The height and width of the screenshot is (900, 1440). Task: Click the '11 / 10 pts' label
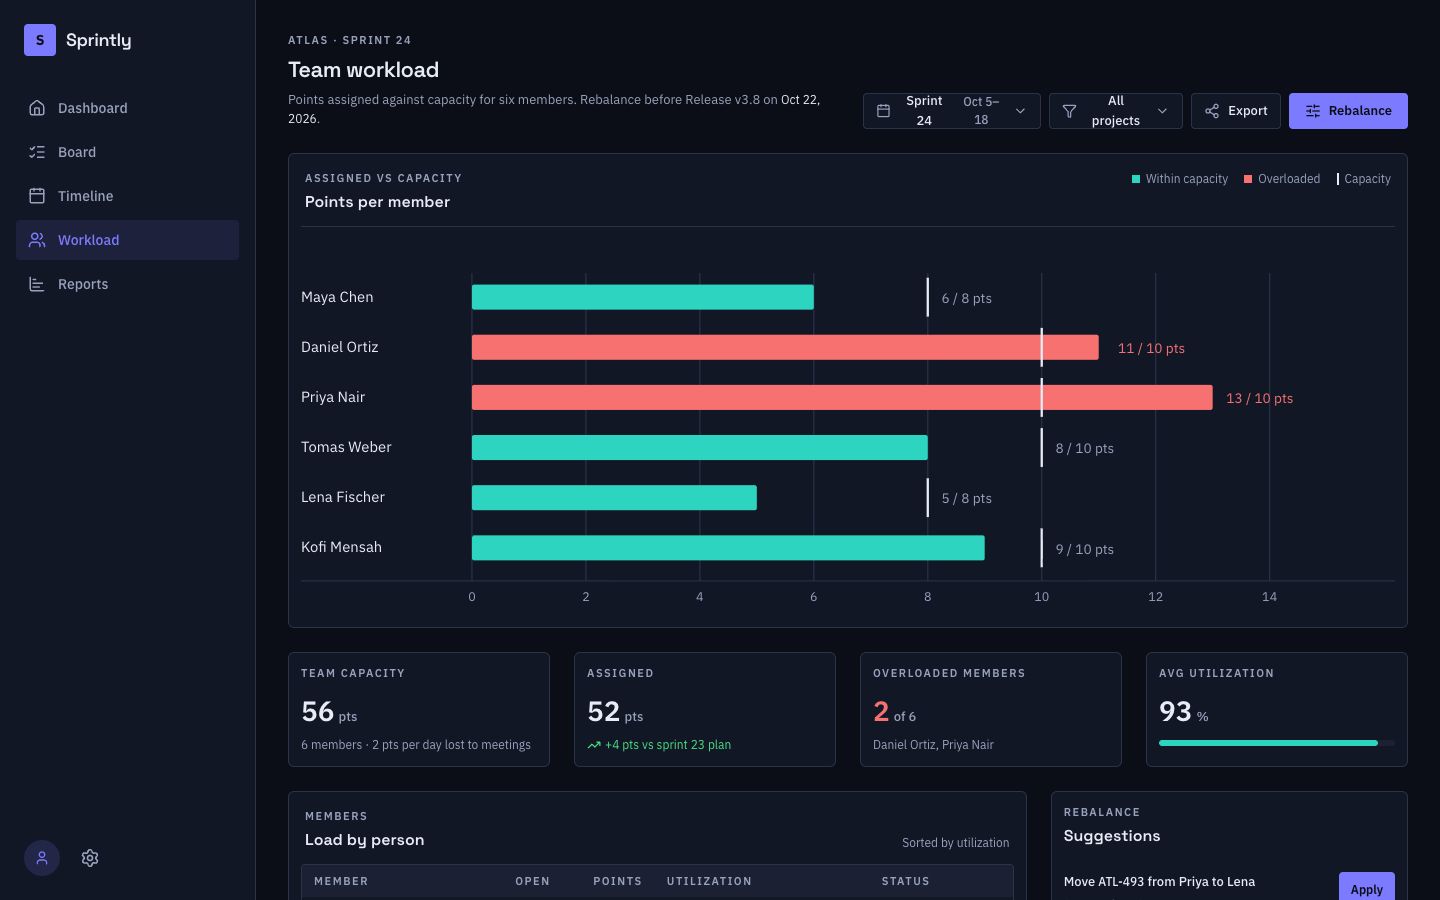tap(1151, 348)
